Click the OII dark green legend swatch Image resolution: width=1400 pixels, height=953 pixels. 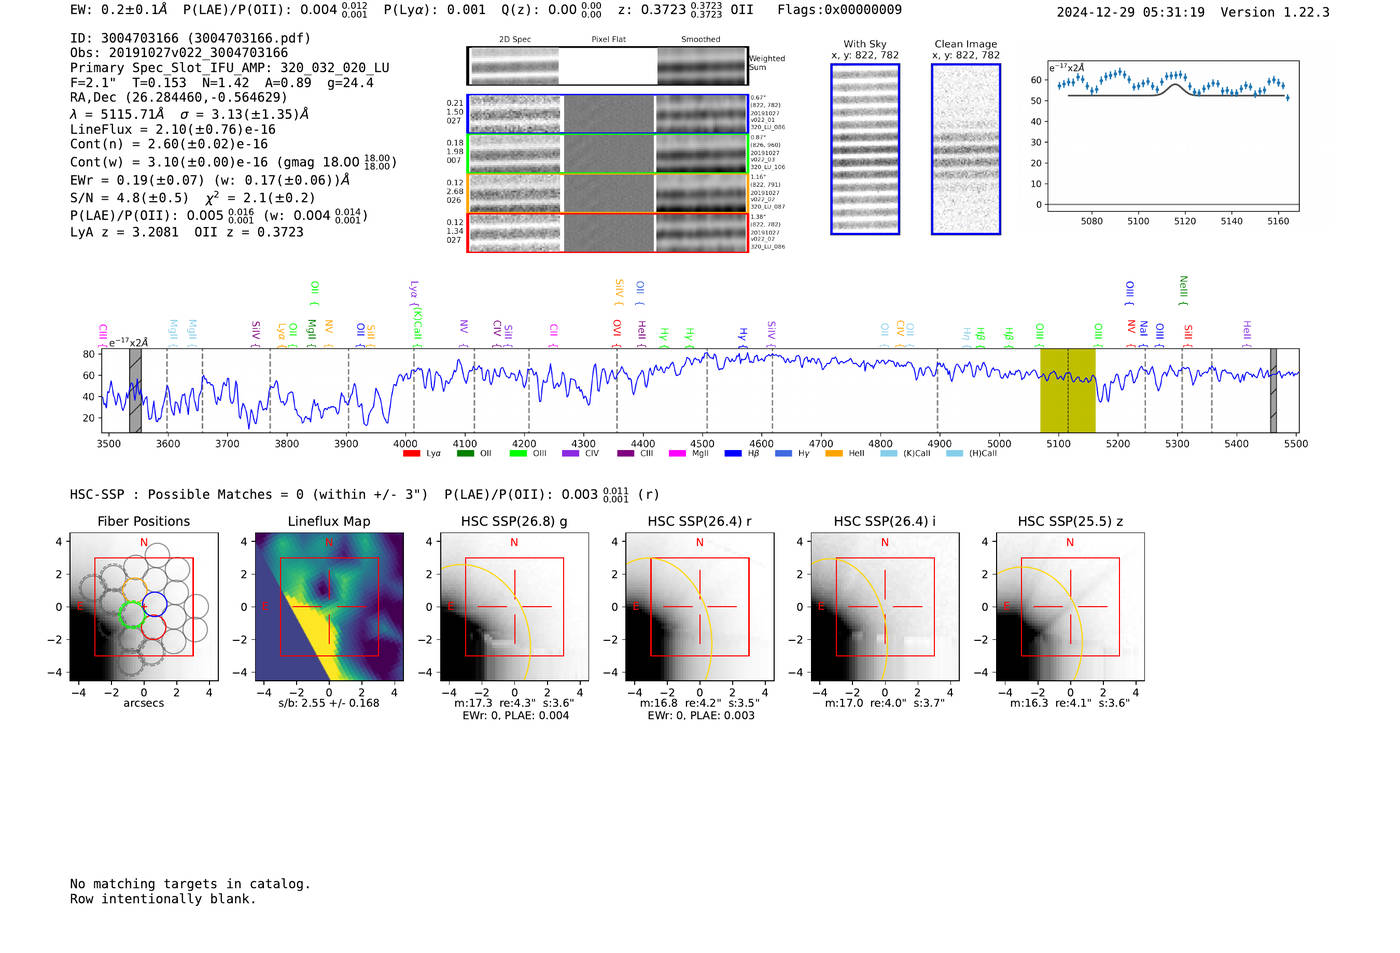(465, 454)
